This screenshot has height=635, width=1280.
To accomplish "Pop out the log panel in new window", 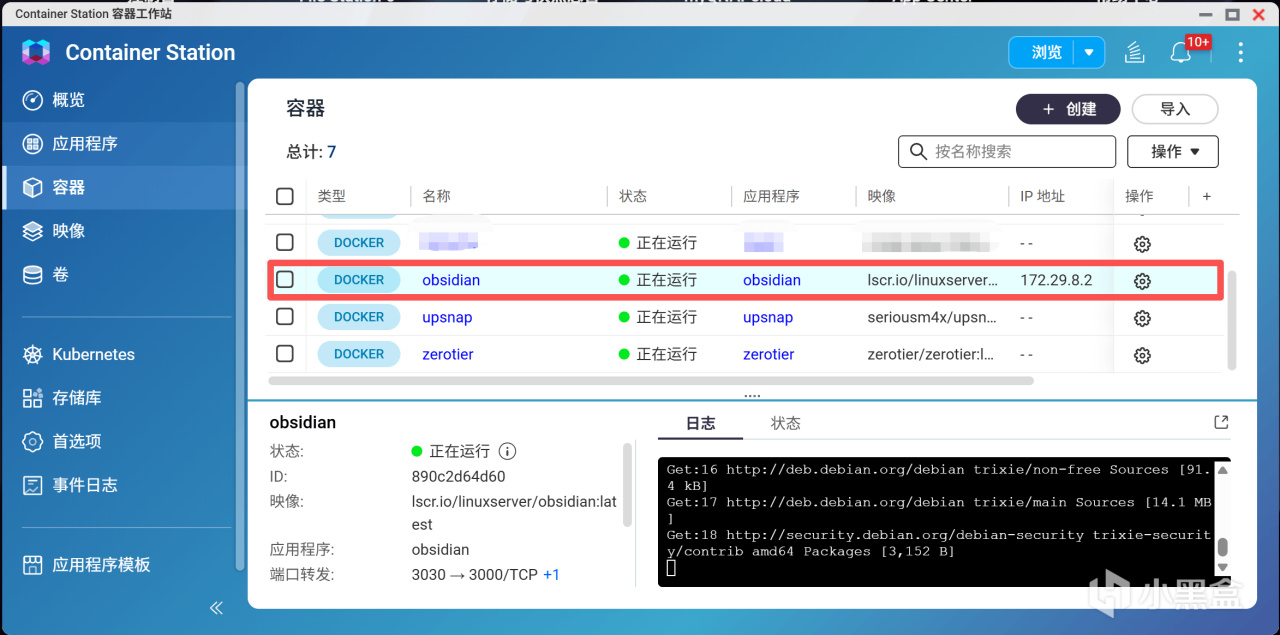I will pos(1221,422).
